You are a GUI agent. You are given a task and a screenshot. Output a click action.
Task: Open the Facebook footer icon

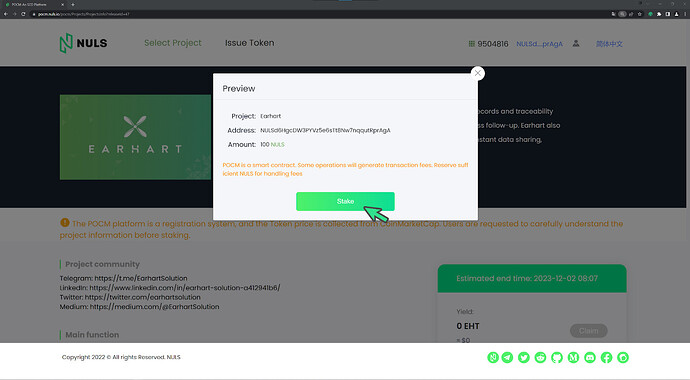[x=606, y=358]
